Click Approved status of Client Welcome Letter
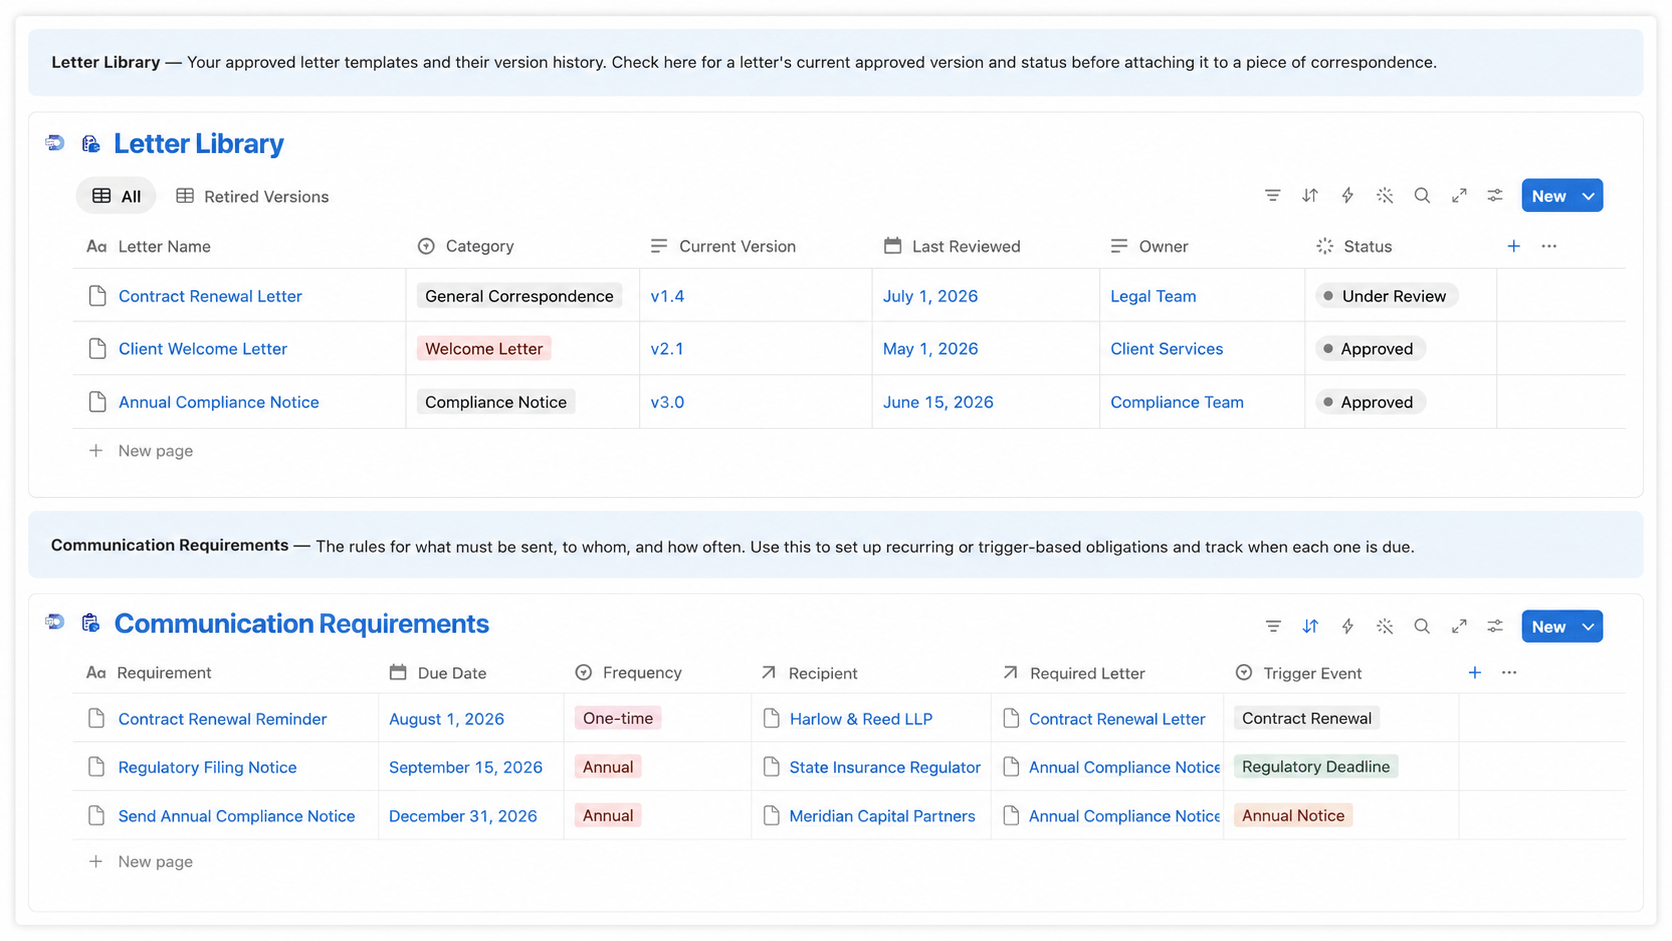 pos(1370,349)
